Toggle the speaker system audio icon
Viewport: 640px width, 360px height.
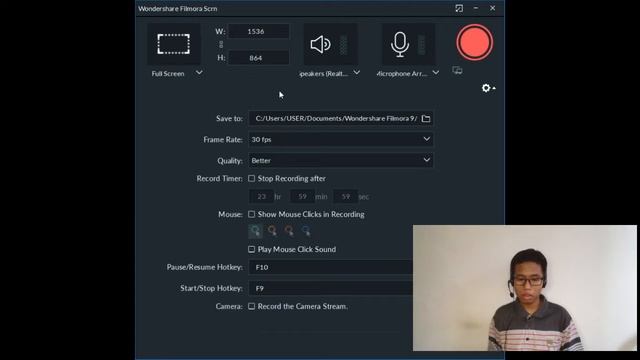[x=320, y=44]
